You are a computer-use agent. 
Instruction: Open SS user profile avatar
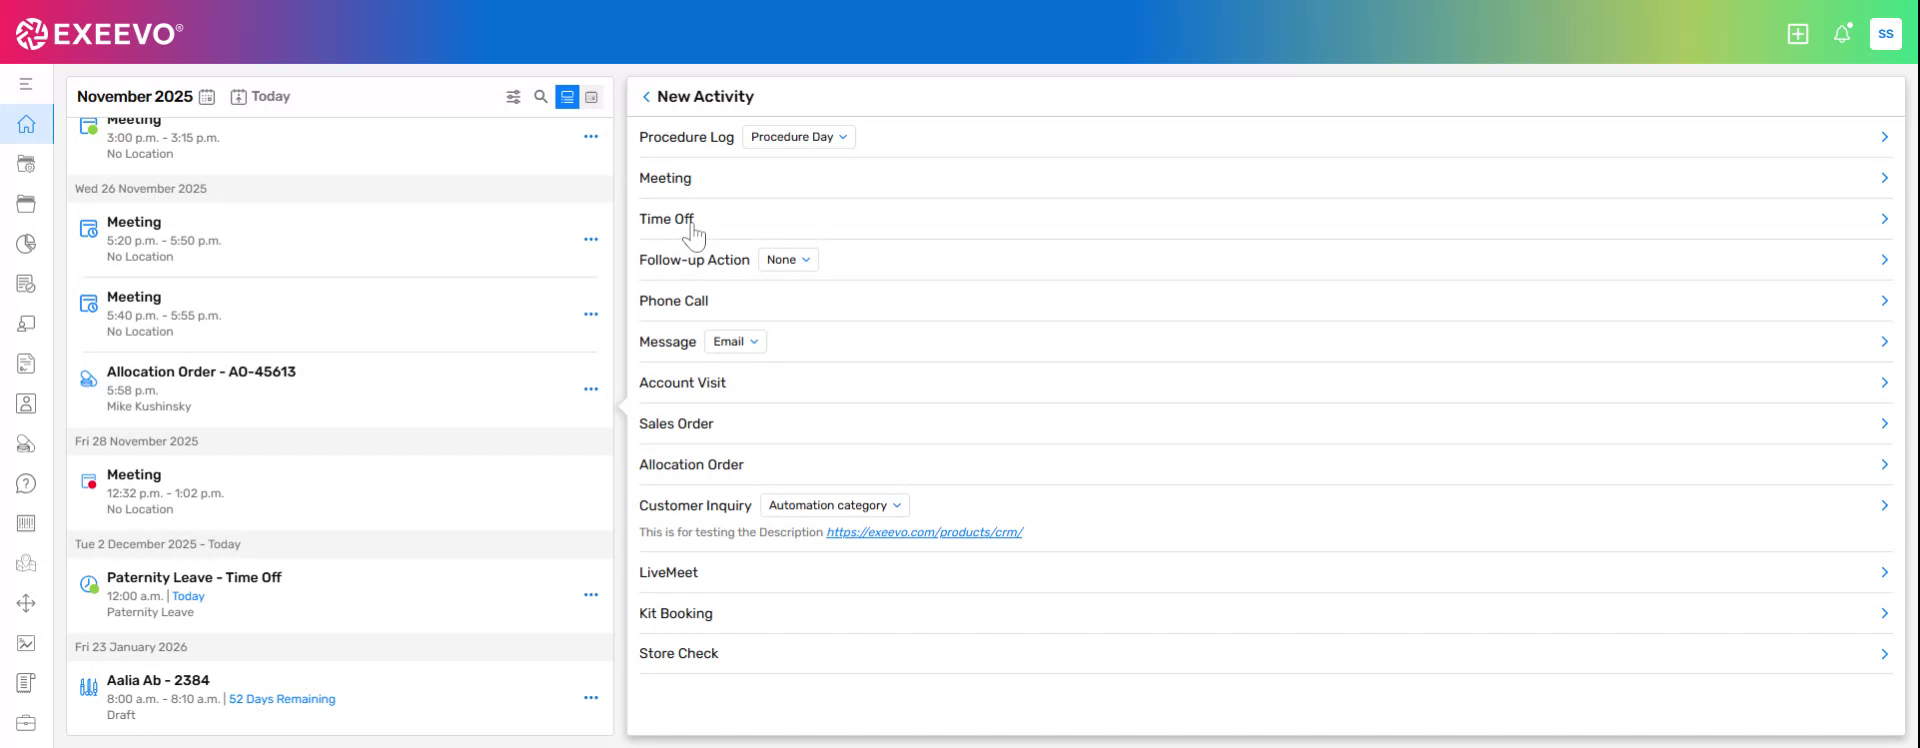pos(1886,34)
